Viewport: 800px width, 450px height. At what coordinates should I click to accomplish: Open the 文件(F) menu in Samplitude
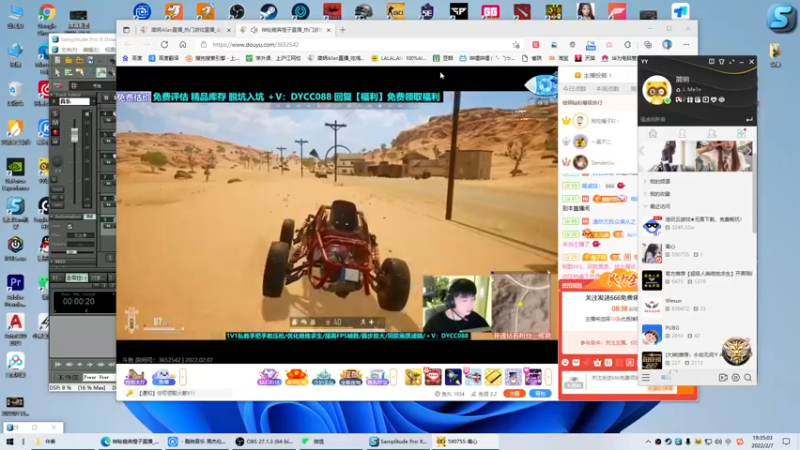(x=69, y=50)
